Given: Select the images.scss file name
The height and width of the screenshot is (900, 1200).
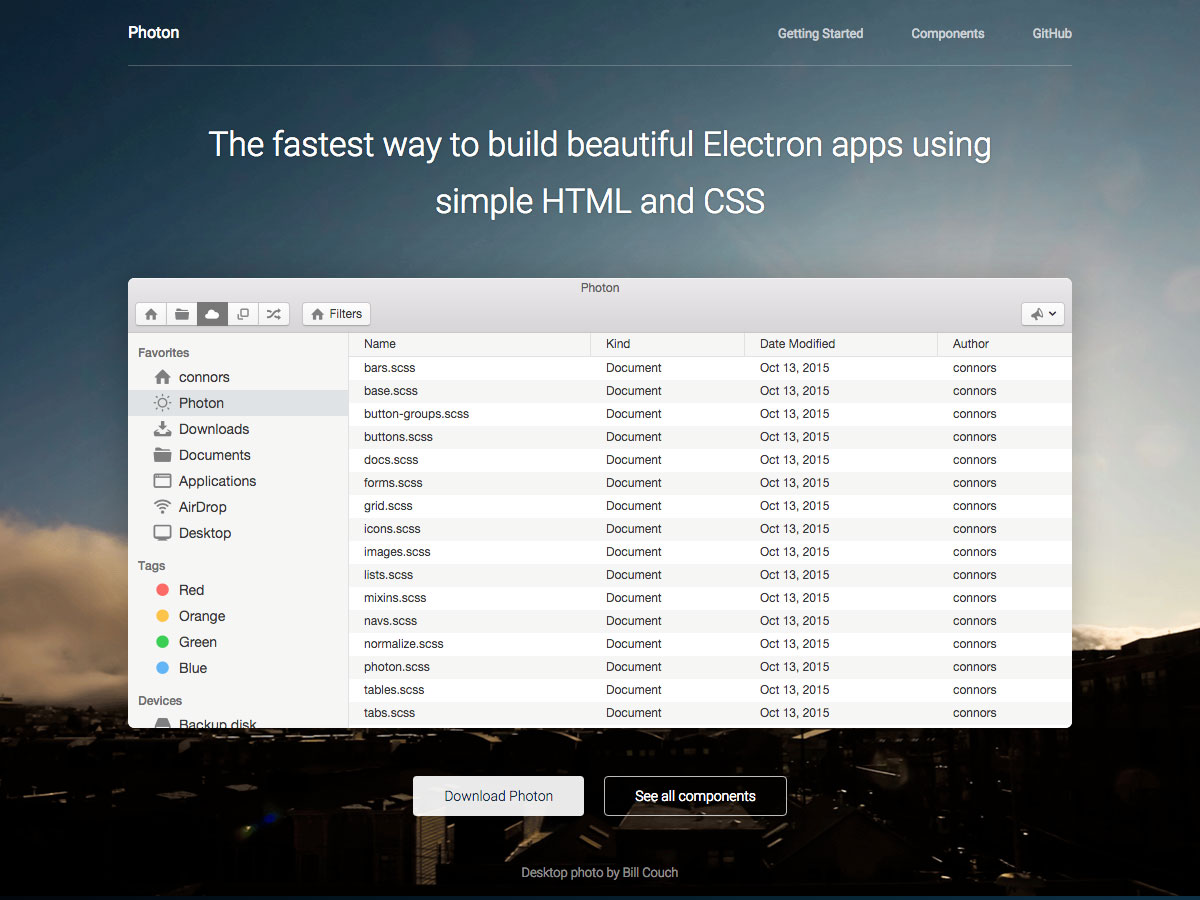Looking at the screenshot, I should pyautogui.click(x=397, y=552).
